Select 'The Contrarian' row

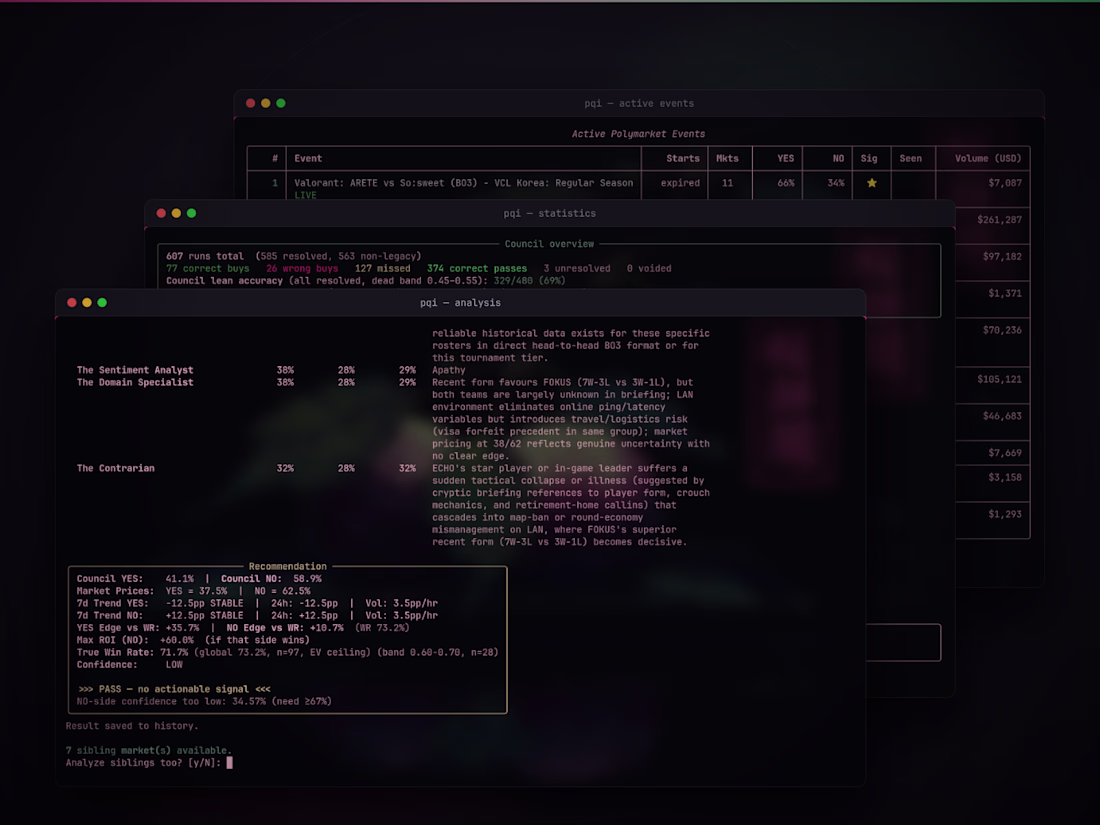(x=393, y=505)
